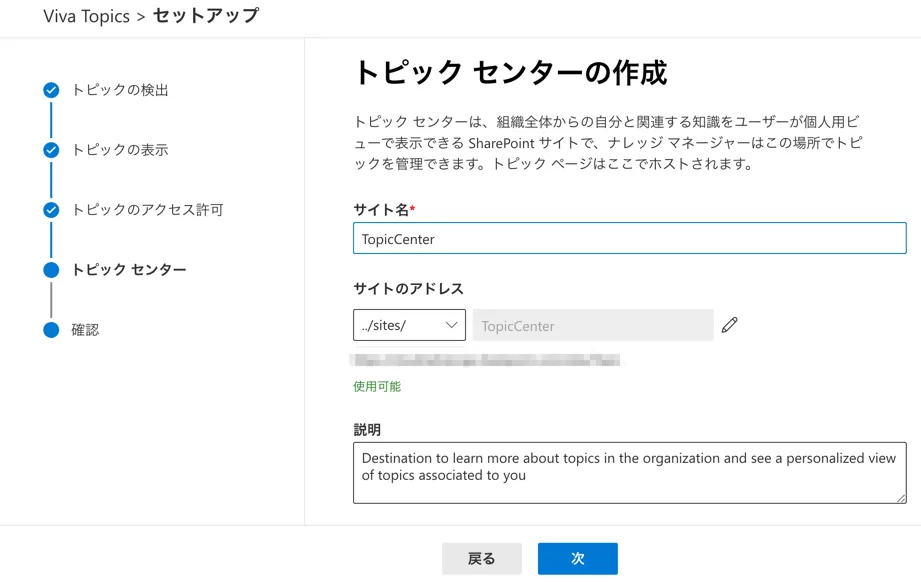This screenshot has height=582, width=921.
Task: Click the pencil icon to edit site address
Action: 730,325
